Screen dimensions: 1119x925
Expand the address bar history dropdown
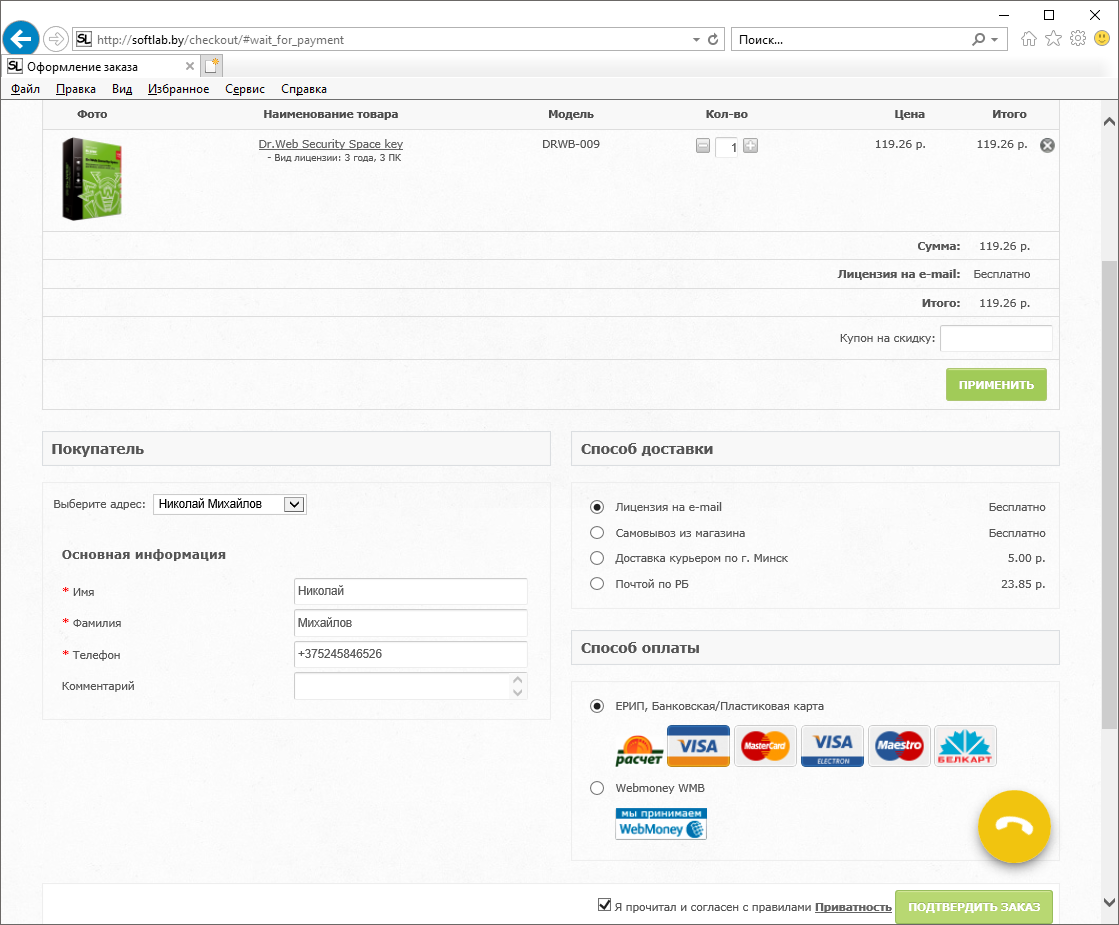click(x=696, y=39)
